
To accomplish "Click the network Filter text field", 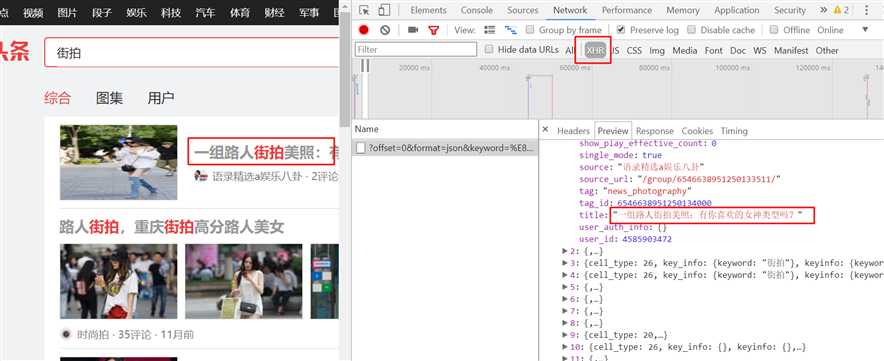I will point(416,49).
